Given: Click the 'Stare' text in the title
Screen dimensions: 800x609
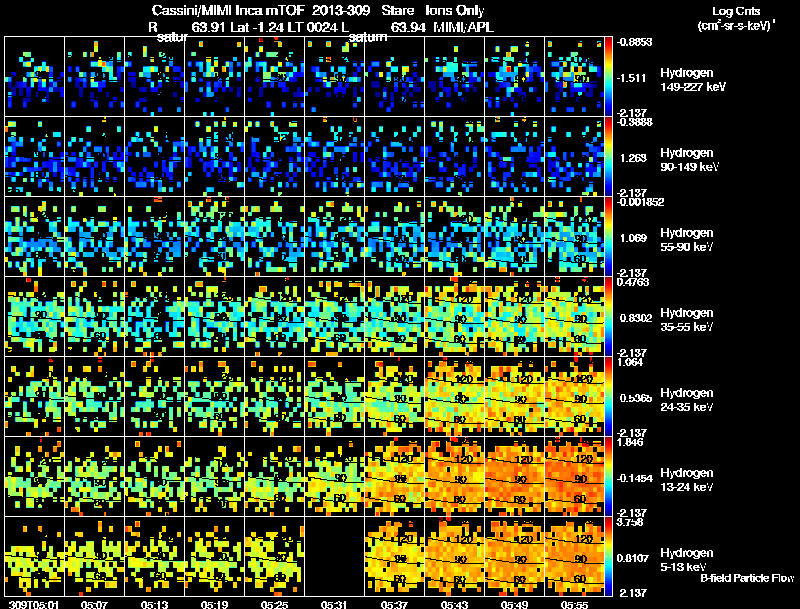Looking at the screenshot, I should (397, 11).
